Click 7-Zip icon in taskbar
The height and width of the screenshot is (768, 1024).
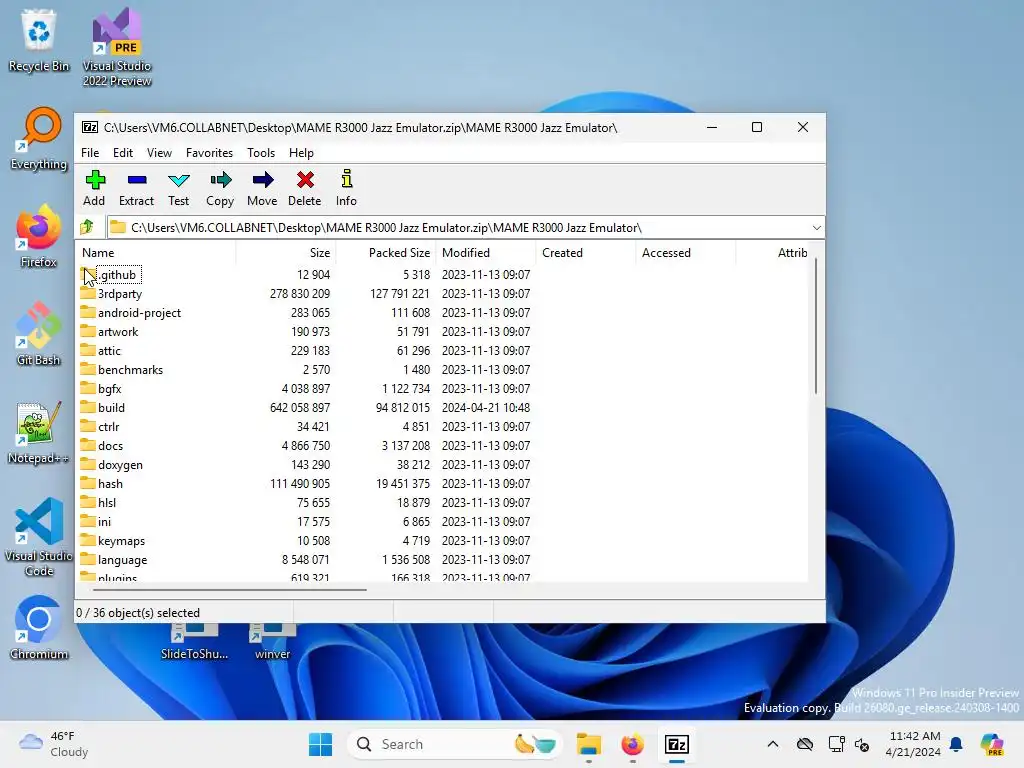tap(677, 744)
